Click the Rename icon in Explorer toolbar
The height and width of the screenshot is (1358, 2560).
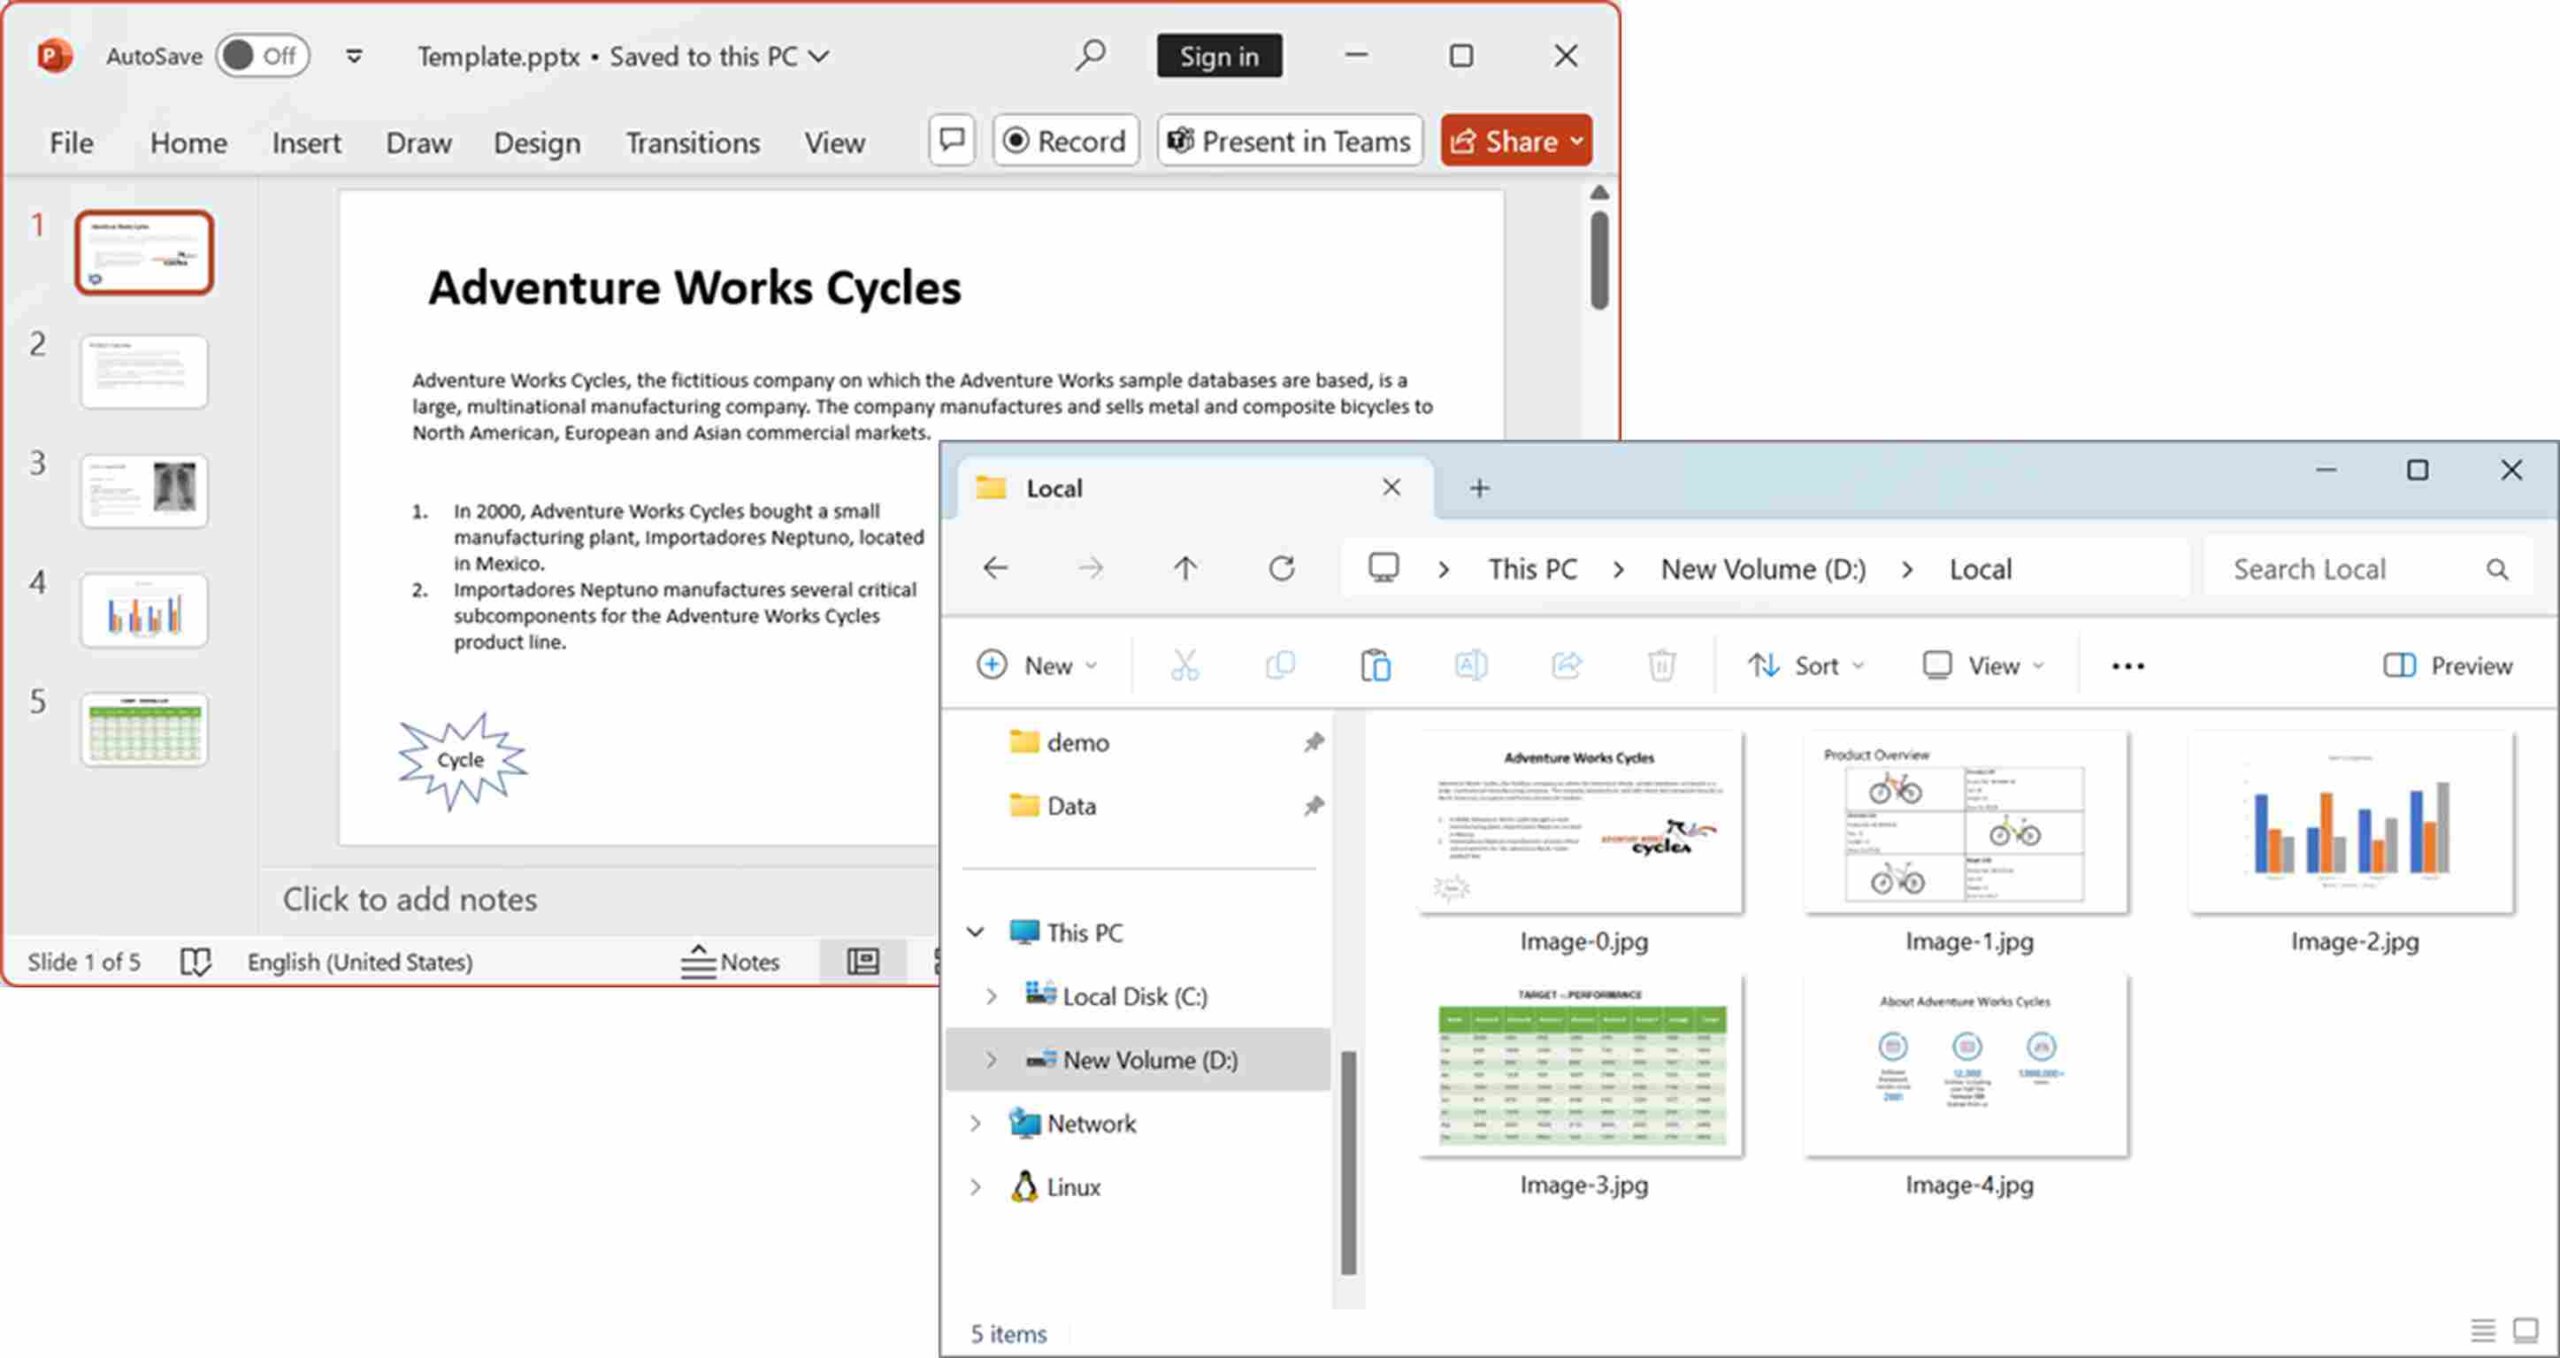point(1470,666)
